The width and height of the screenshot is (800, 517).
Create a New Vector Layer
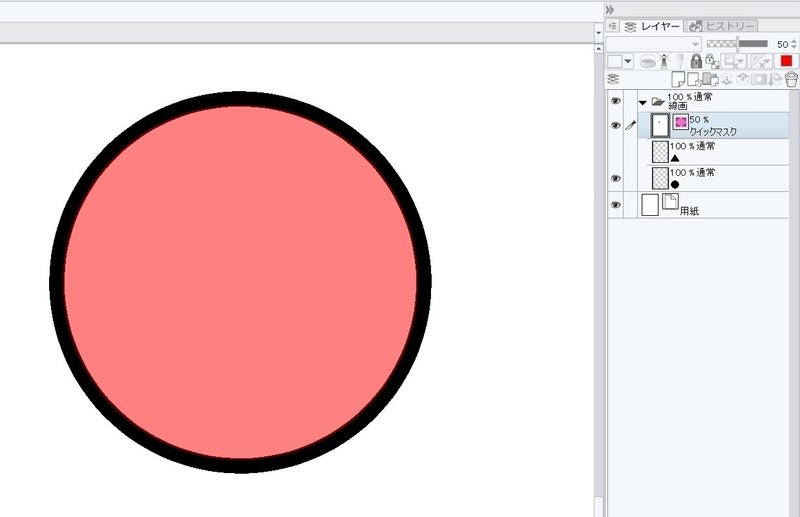(x=694, y=79)
